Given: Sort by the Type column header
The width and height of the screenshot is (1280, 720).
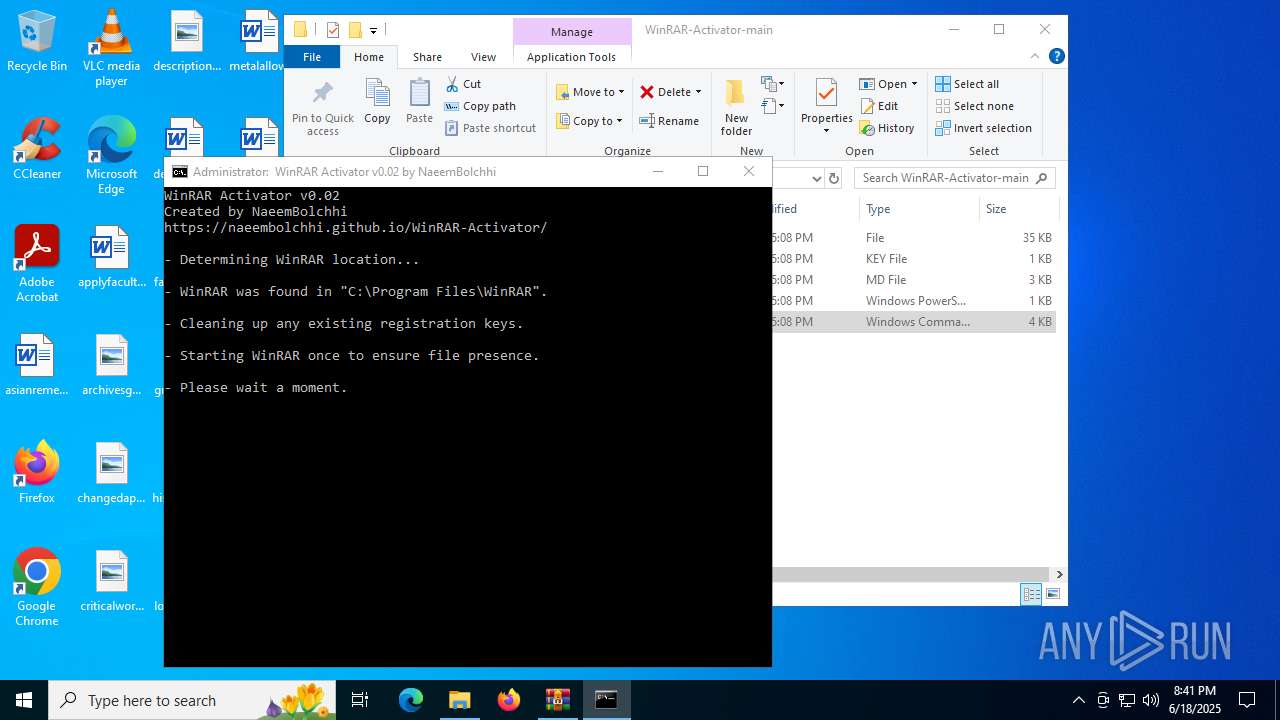Looking at the screenshot, I should tap(918, 209).
